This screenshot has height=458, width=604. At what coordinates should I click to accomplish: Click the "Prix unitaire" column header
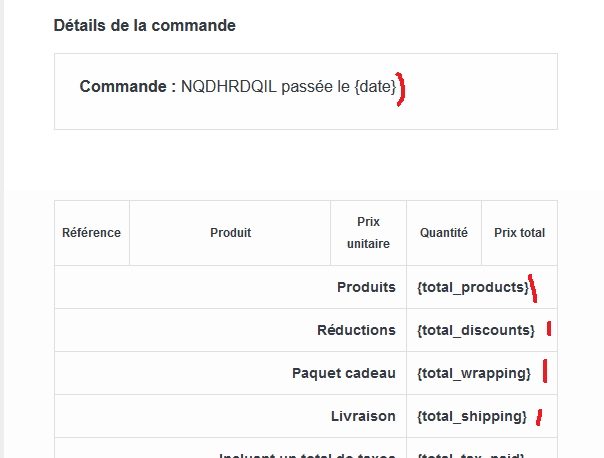368,233
